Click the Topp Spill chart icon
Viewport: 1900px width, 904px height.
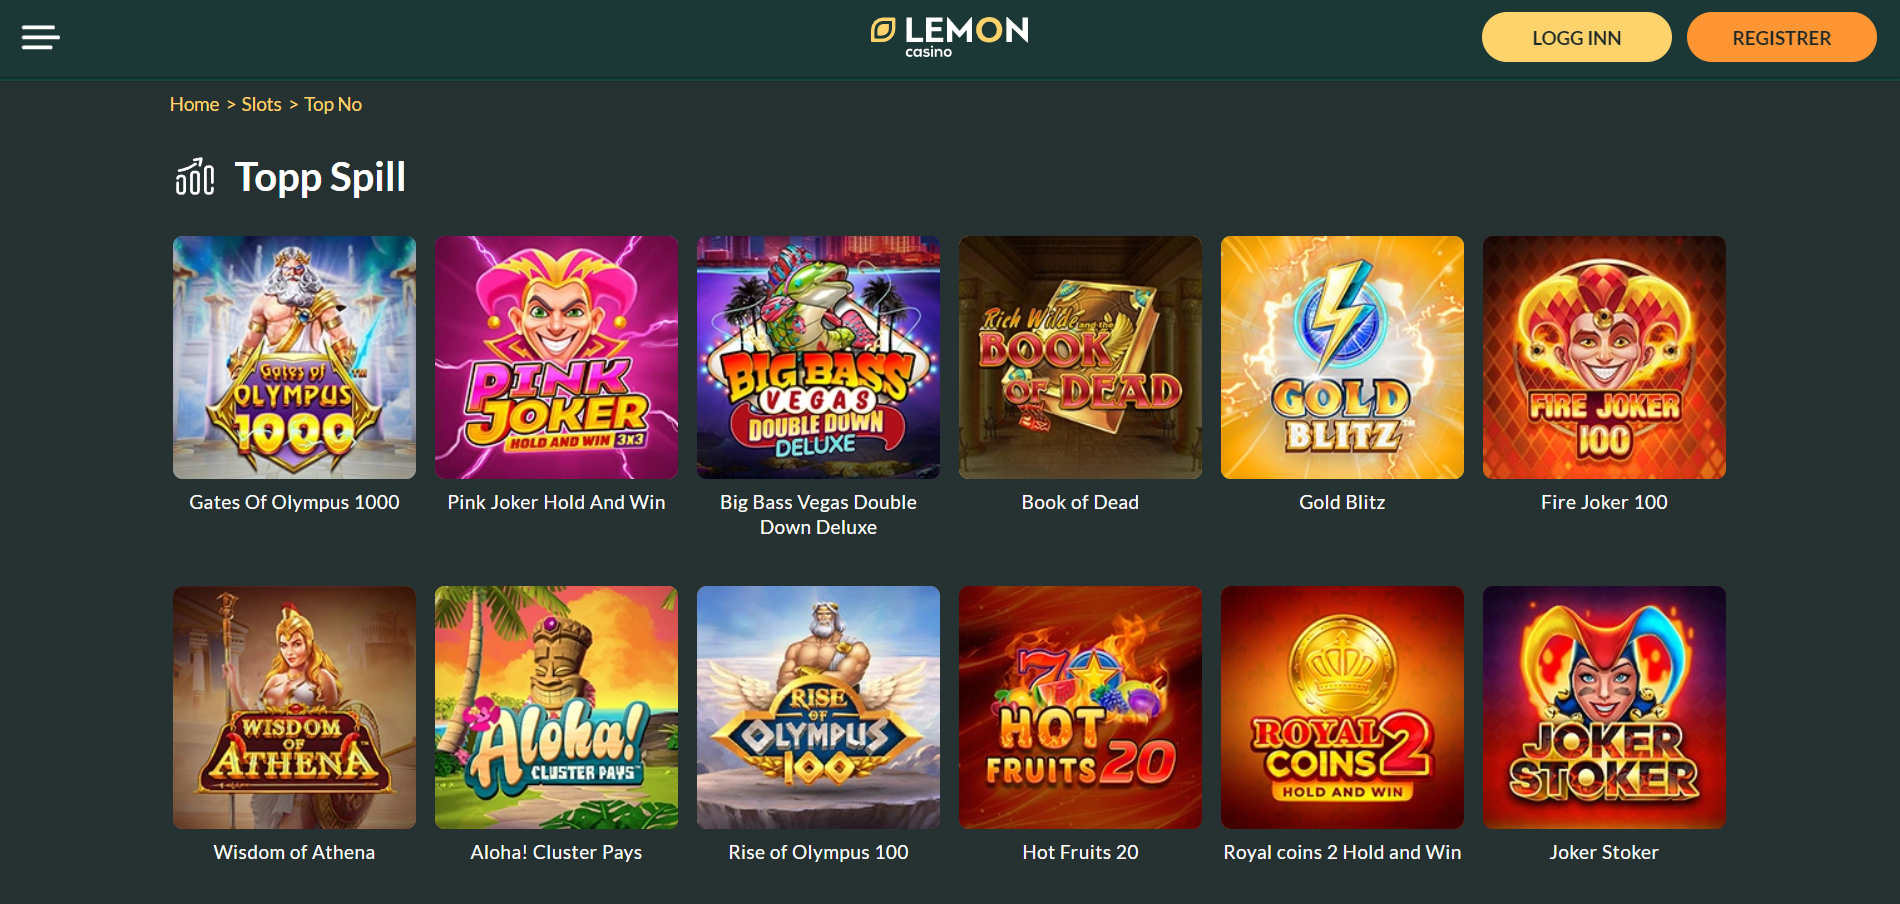195,177
